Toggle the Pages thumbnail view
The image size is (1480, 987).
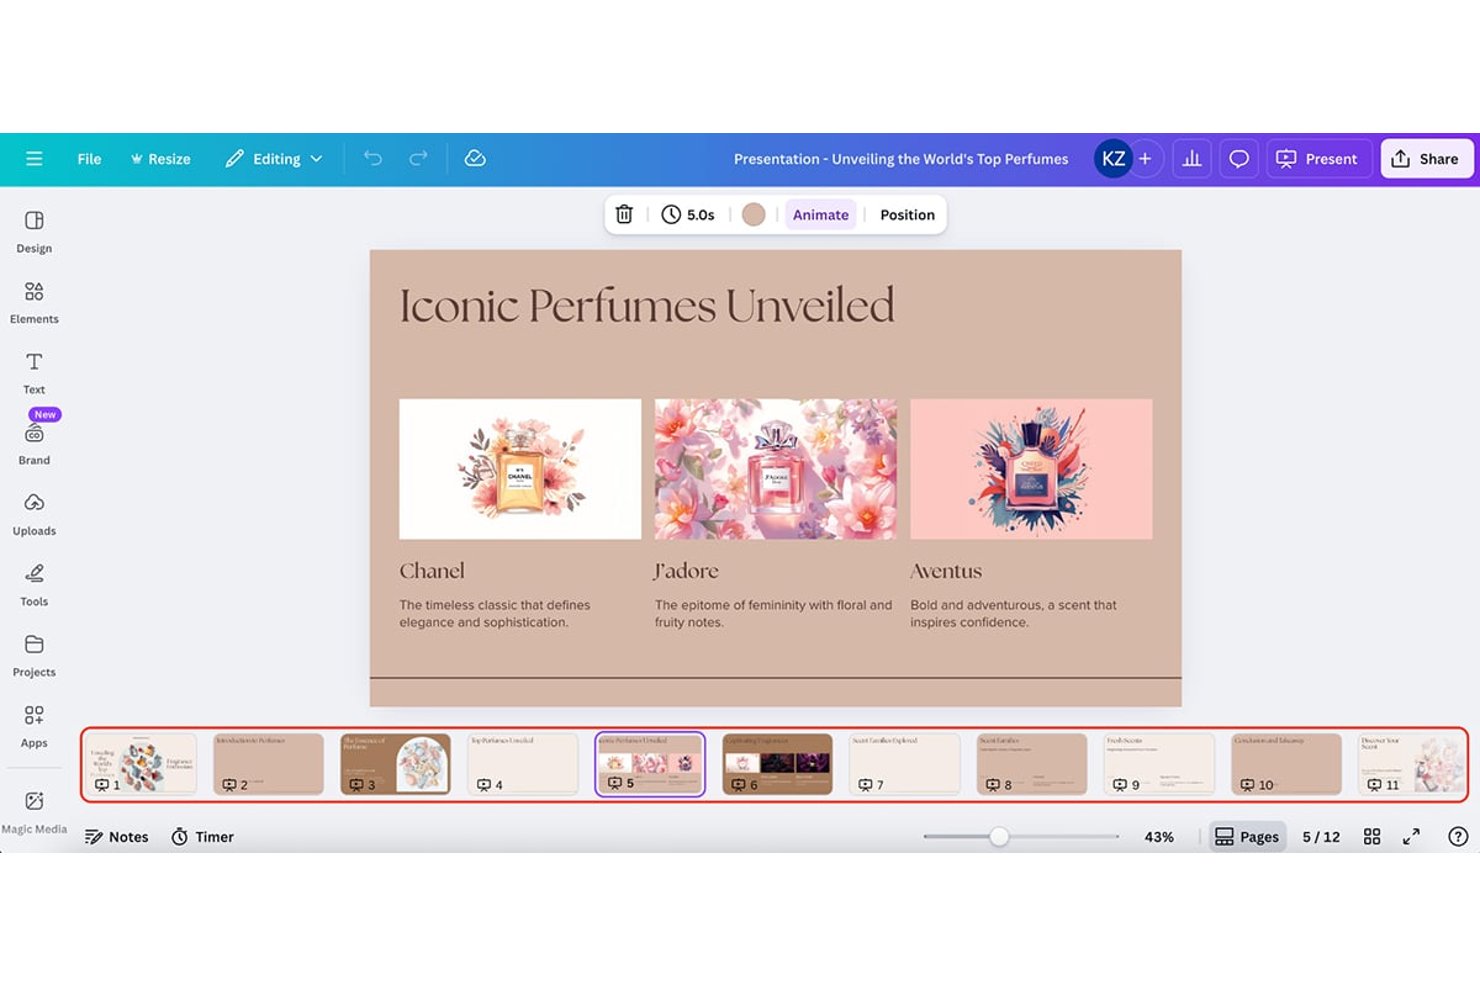[x=1247, y=837]
